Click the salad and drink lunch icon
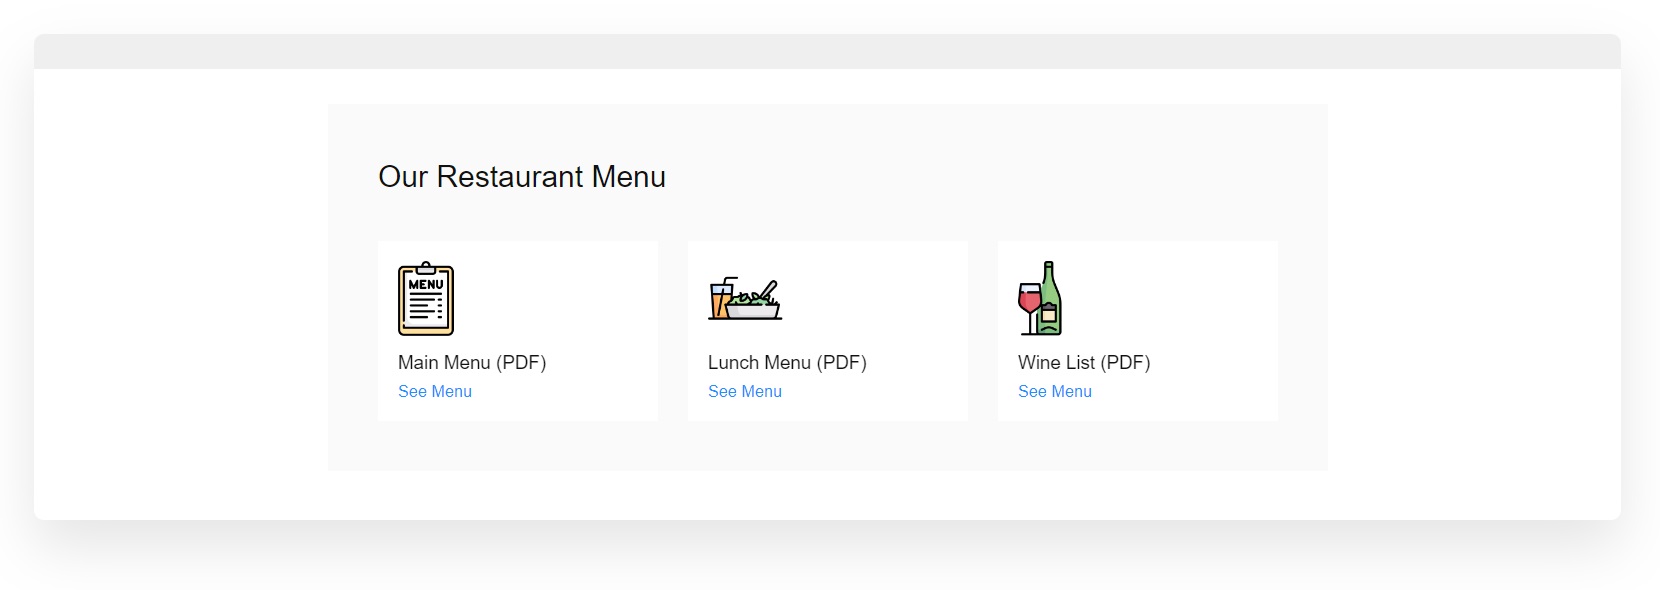 [x=745, y=299]
